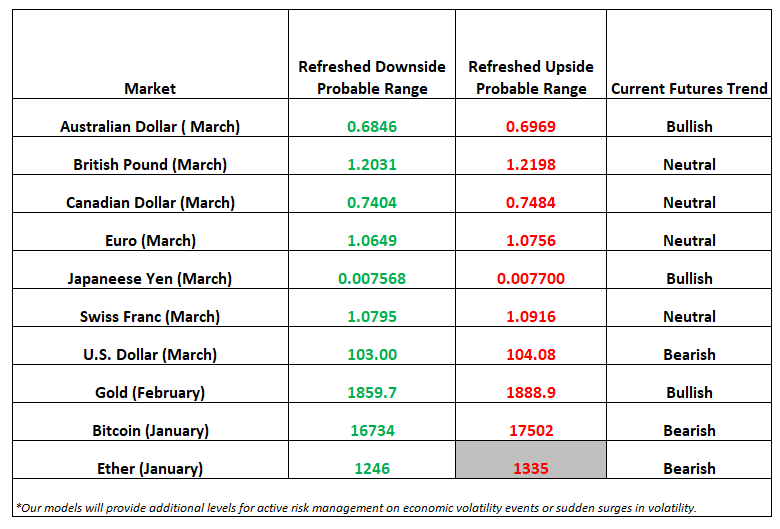Screen dimensions: 780x529
Task: Click the footnote about risk management models
Action: (356, 508)
